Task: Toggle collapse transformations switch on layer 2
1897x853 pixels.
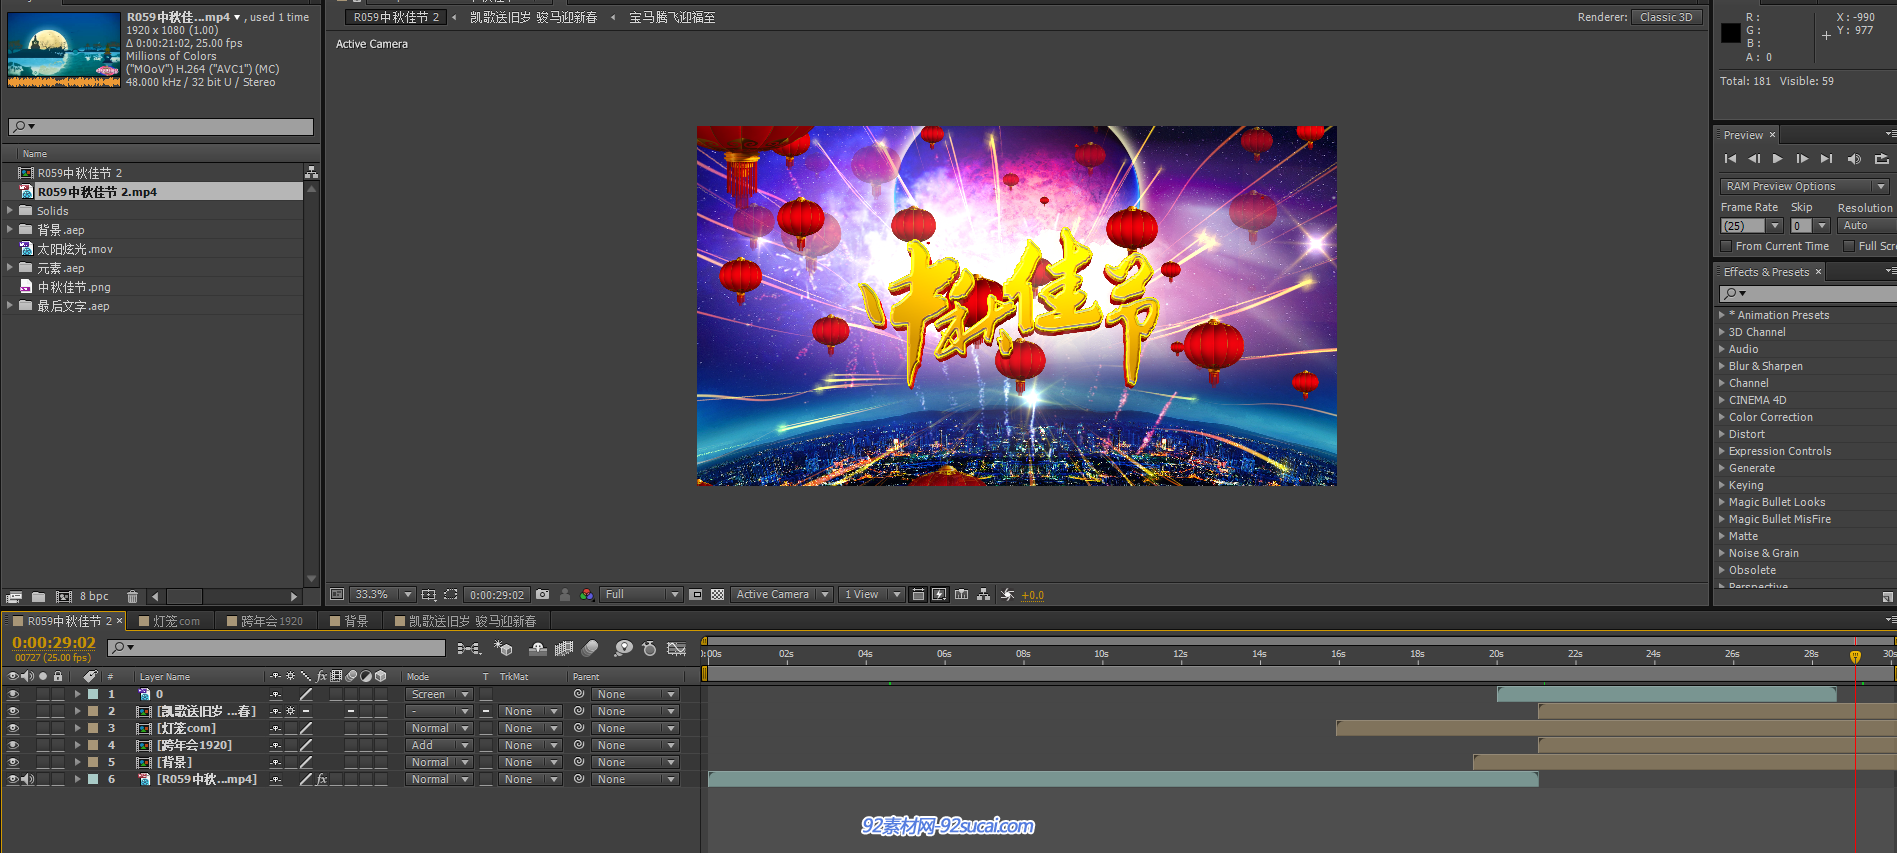Action: [x=290, y=711]
